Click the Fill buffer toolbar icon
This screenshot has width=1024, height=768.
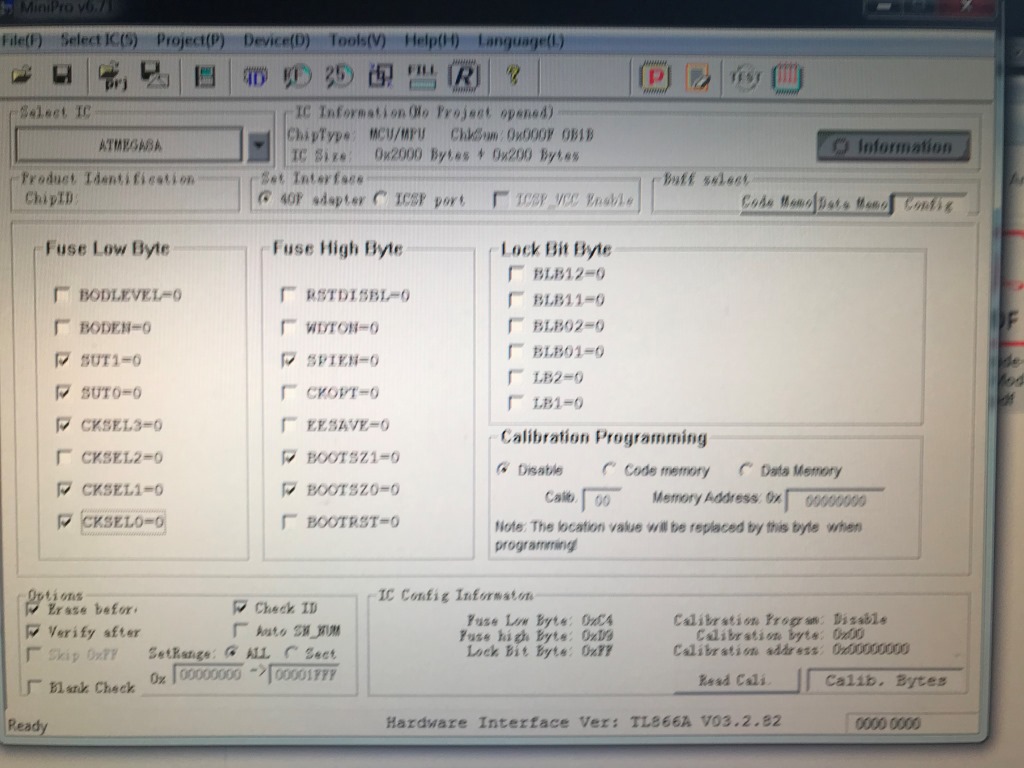coord(423,76)
